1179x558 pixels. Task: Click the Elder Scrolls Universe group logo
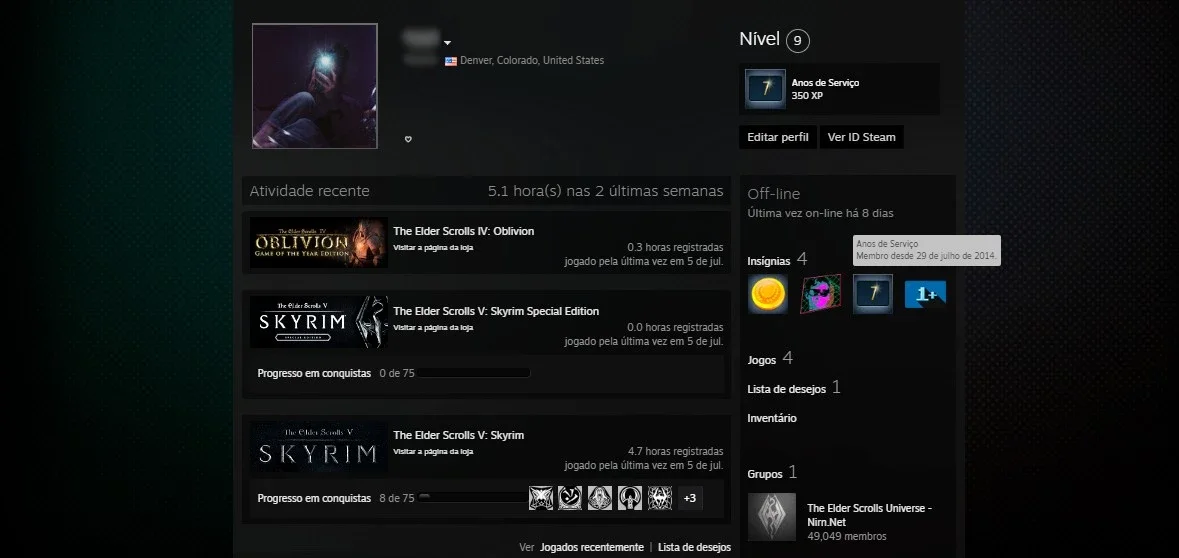click(x=771, y=517)
